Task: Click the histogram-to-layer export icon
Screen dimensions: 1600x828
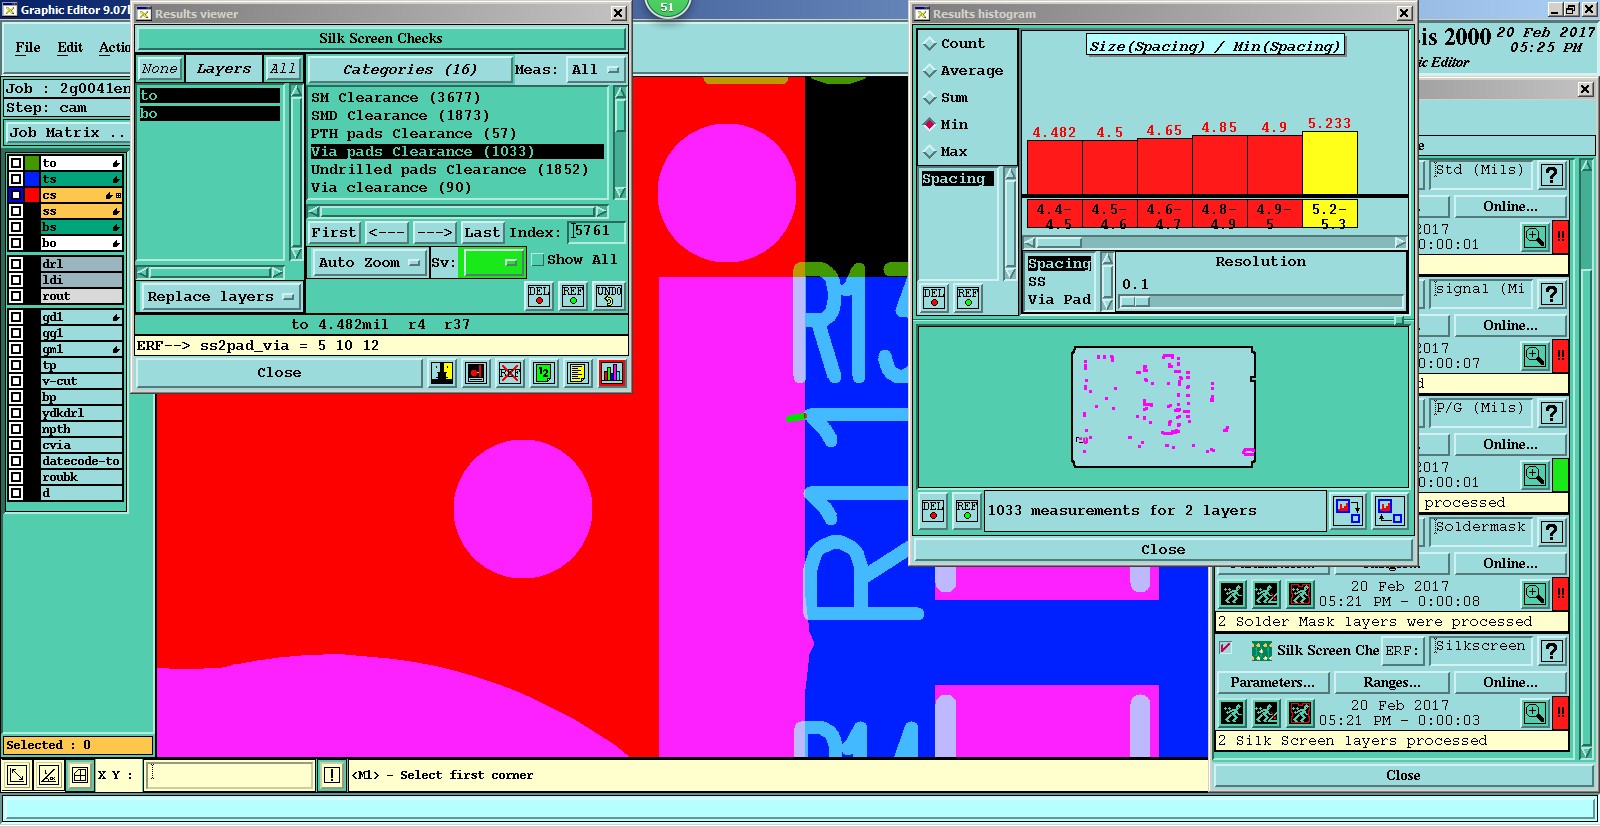Action: click(x=1348, y=511)
